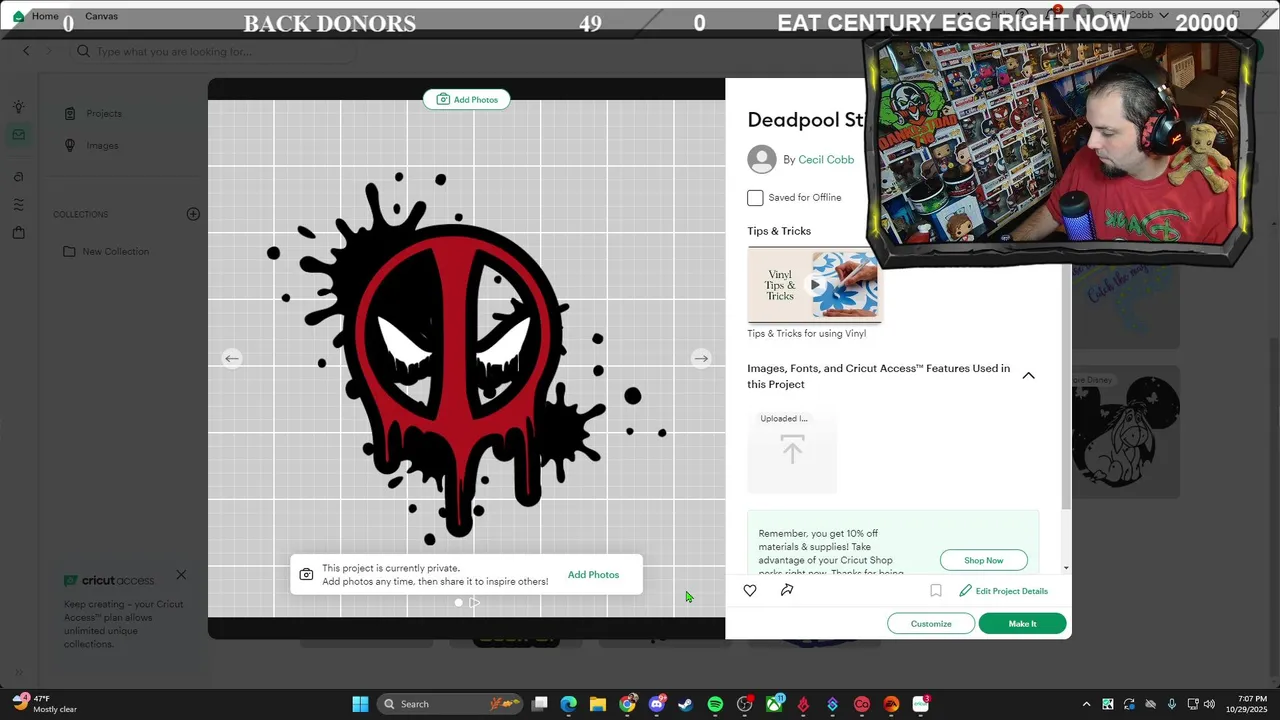Show hidden system tray icons
Screen dimensions: 1280x720
point(1086,704)
